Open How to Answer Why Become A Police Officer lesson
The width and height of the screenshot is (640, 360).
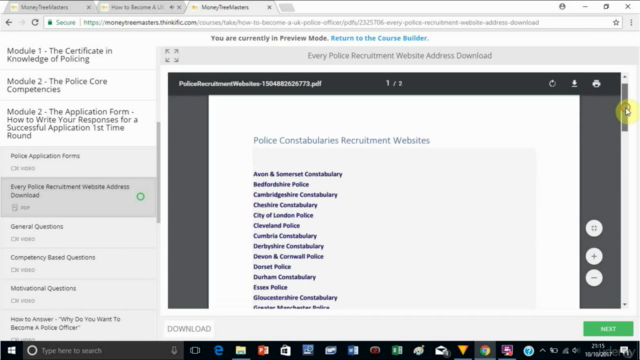coord(78,326)
